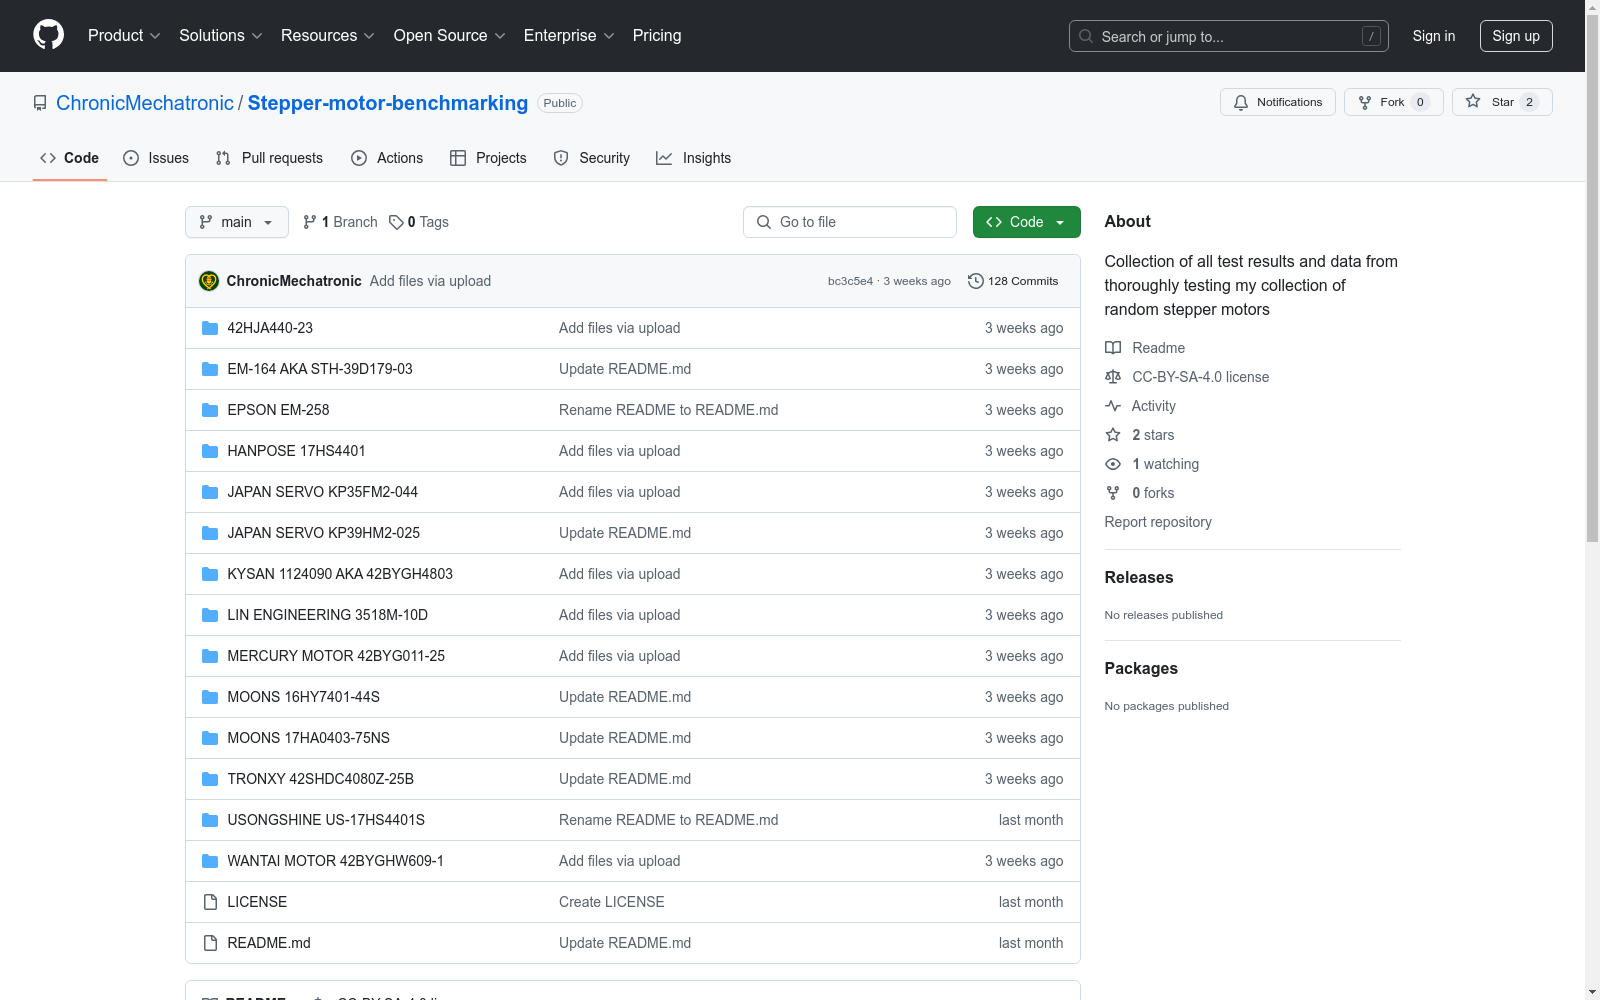1600x1000 pixels.
Task: Click the Sign in link
Action: (1434, 36)
